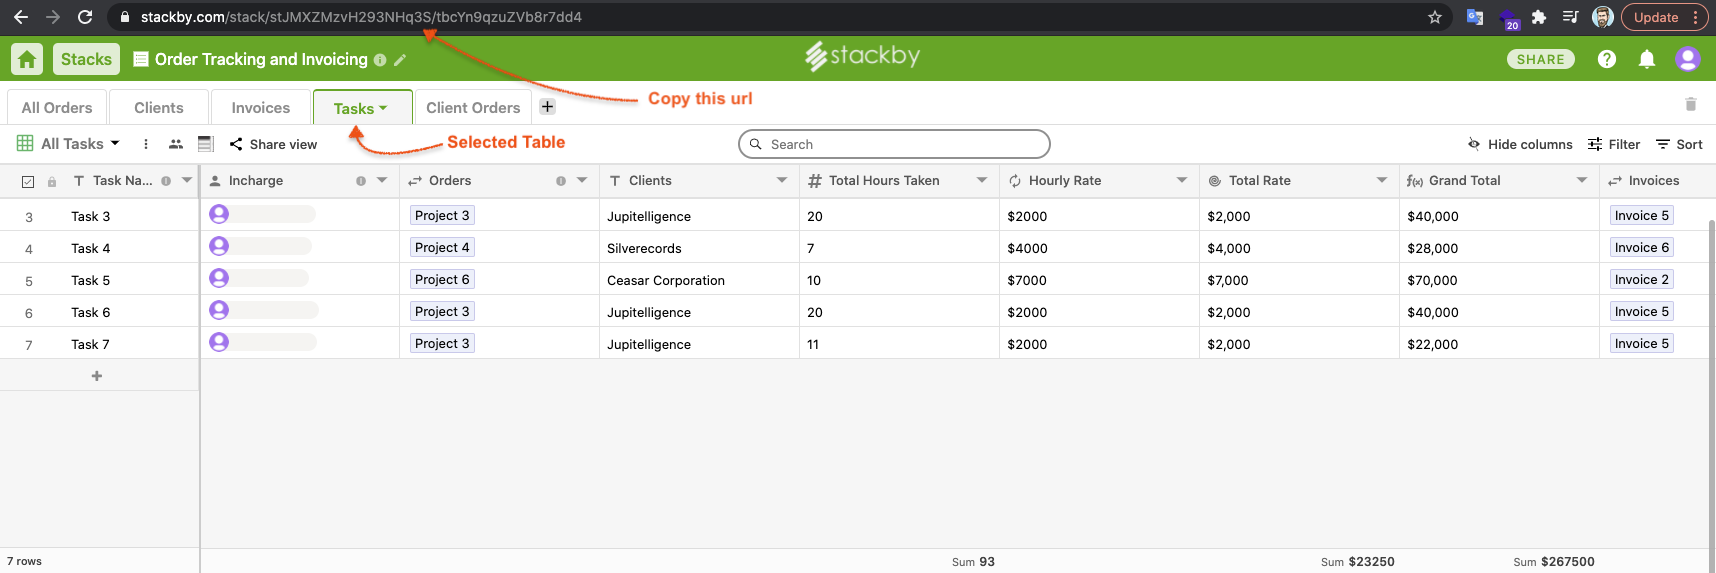Switch to the Client Orders tab
The image size is (1716, 573).
click(x=473, y=107)
